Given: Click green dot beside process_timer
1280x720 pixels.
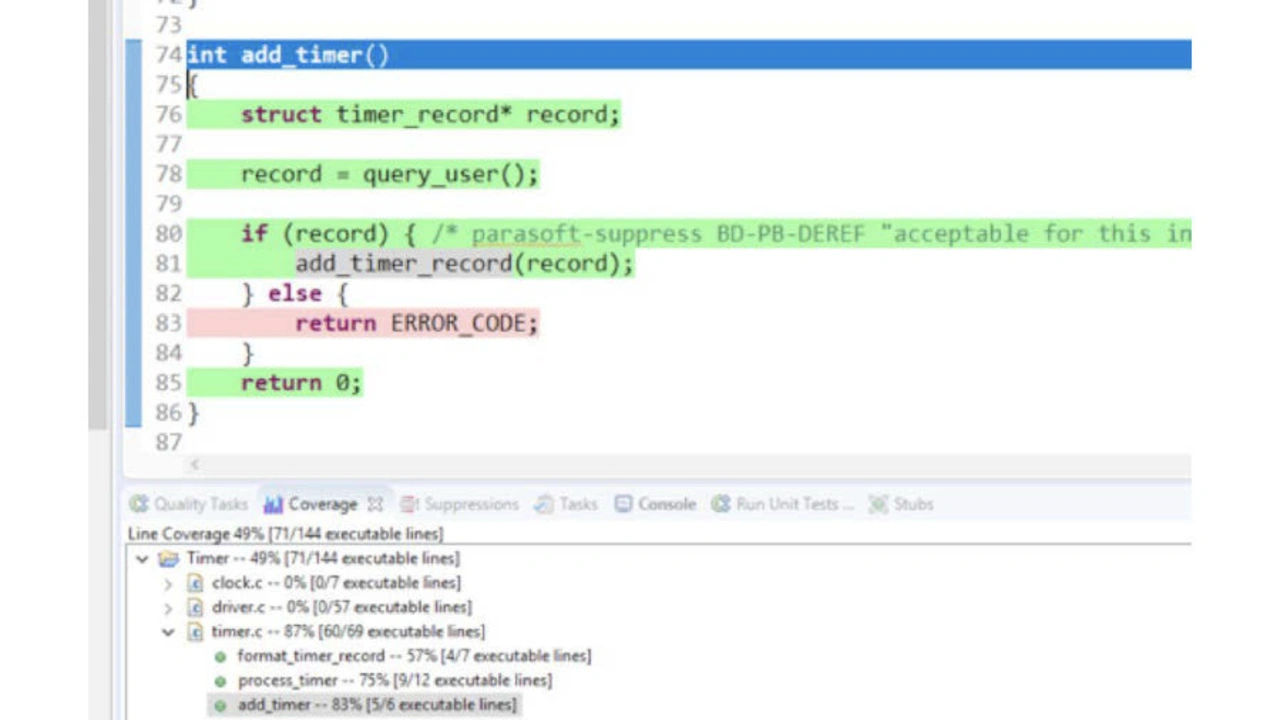Looking at the screenshot, I should click(220, 681).
